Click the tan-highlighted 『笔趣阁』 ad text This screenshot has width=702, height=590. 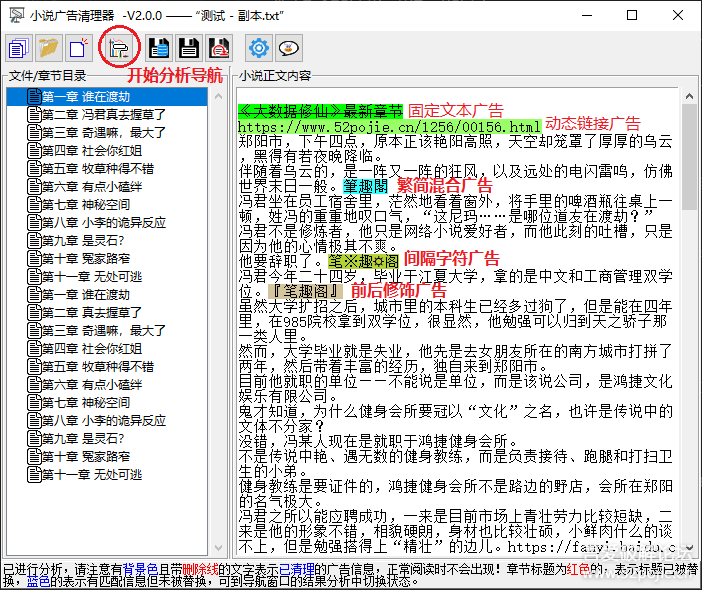306,291
